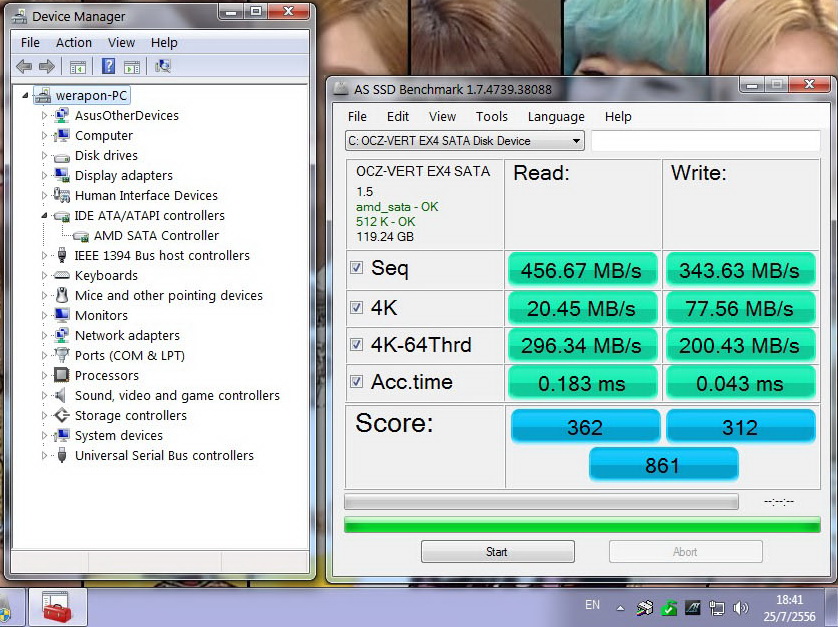Click the network icon in system tray
The height and width of the screenshot is (627, 838).
click(x=717, y=608)
